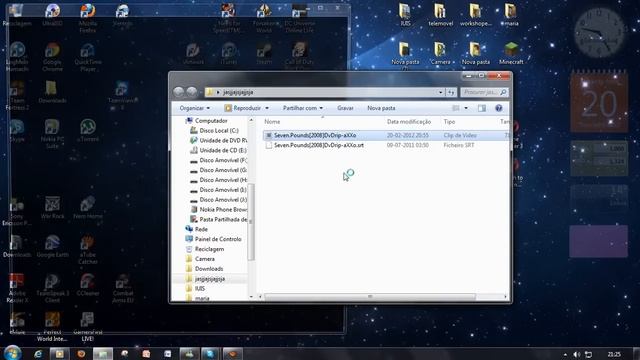Click the analog clock gadget
Viewport: 640px width, 360px height.
[x=599, y=33]
